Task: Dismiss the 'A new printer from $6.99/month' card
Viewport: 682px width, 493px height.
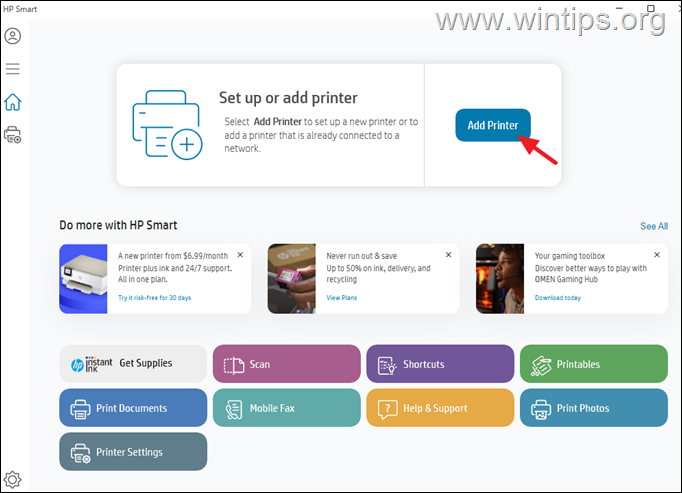Action: 240,255
